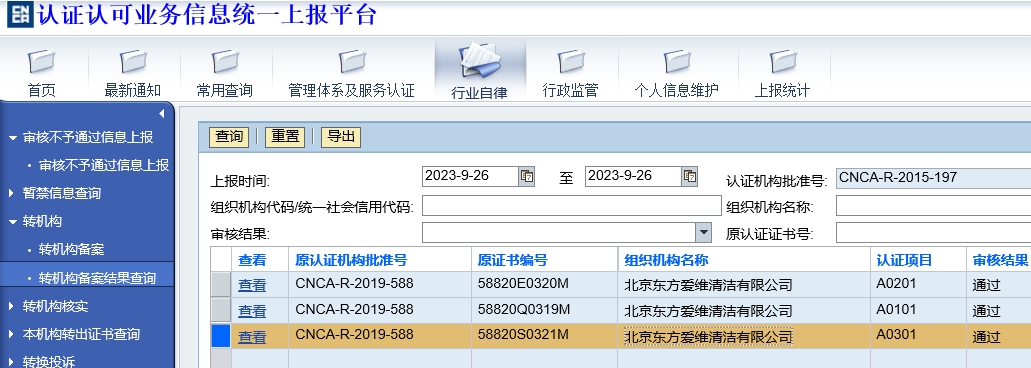The image size is (1031, 368).
Task: Collapse the 转机构 tree group
Action: 13,221
